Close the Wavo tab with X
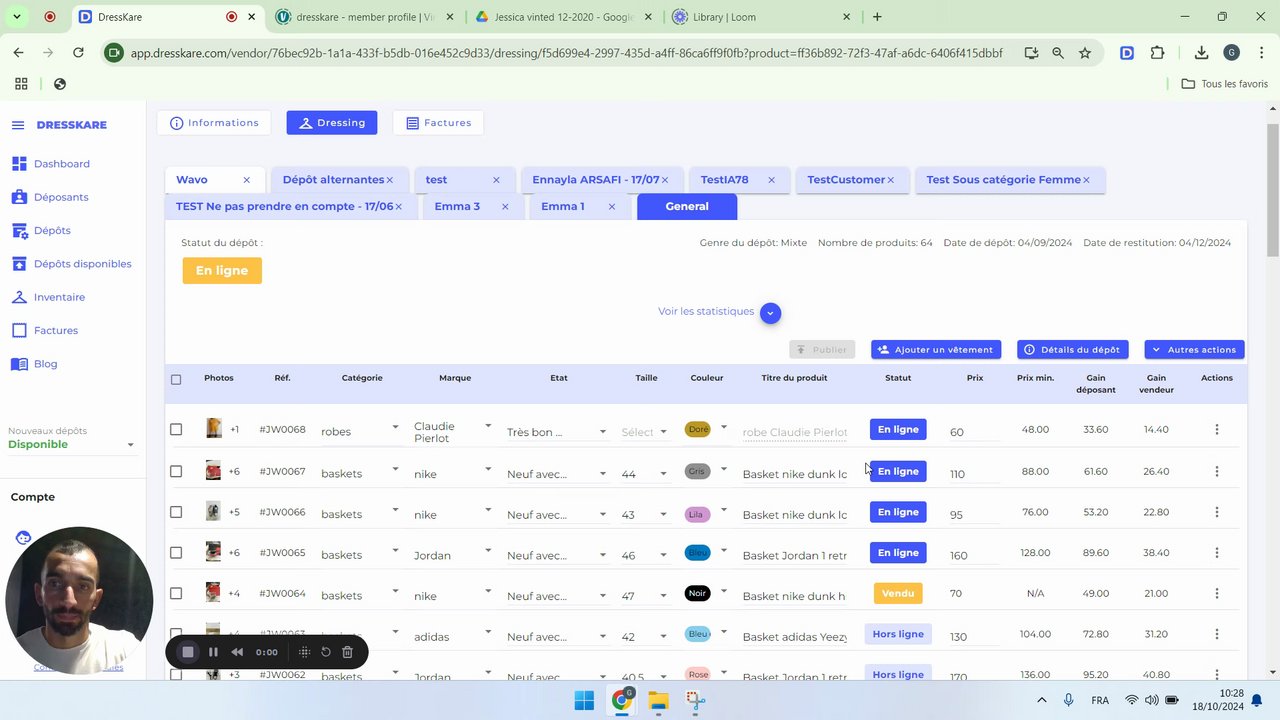The height and width of the screenshot is (720, 1280). pyautogui.click(x=246, y=180)
